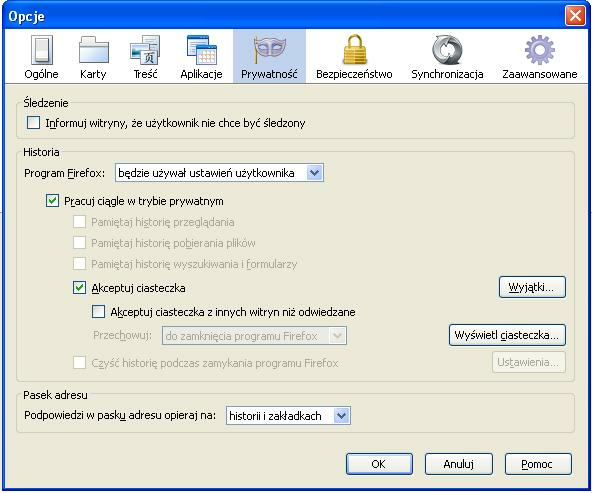The width and height of the screenshot is (595, 493).
Task: Open the Treść content icon
Action: coord(145,50)
